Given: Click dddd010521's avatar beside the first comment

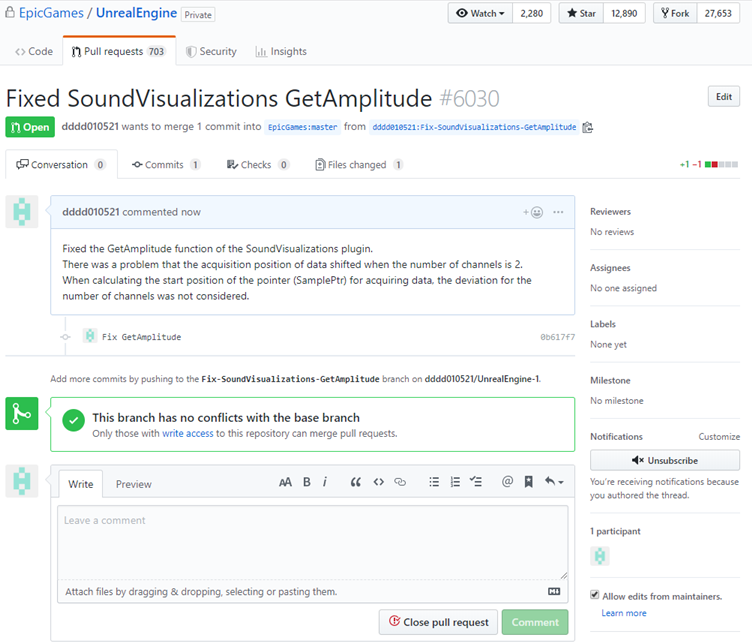Looking at the screenshot, I should pyautogui.click(x=22, y=211).
